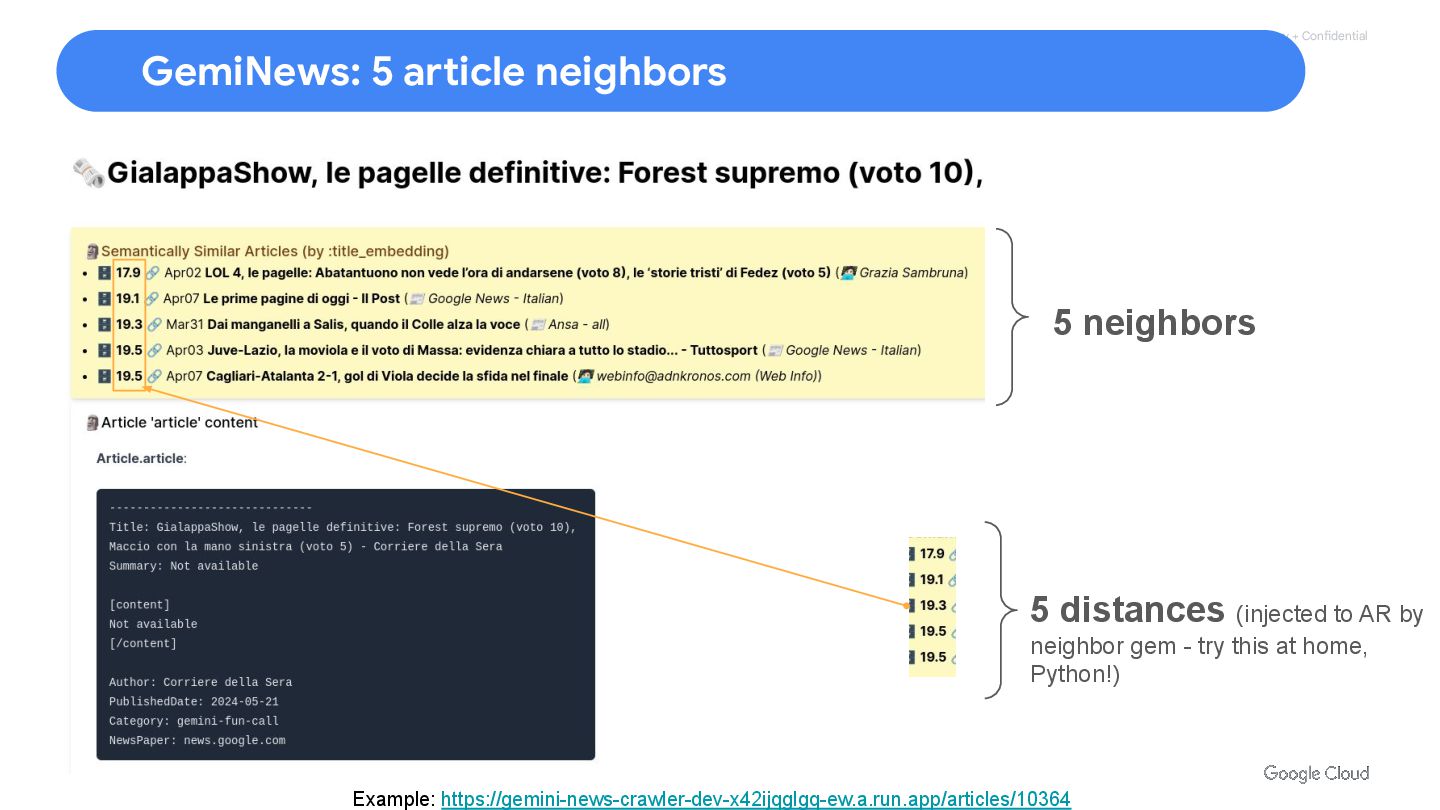Click the author avatar icon before webinfo@adnkronos.com
This screenshot has width=1440, height=810.
(585, 376)
